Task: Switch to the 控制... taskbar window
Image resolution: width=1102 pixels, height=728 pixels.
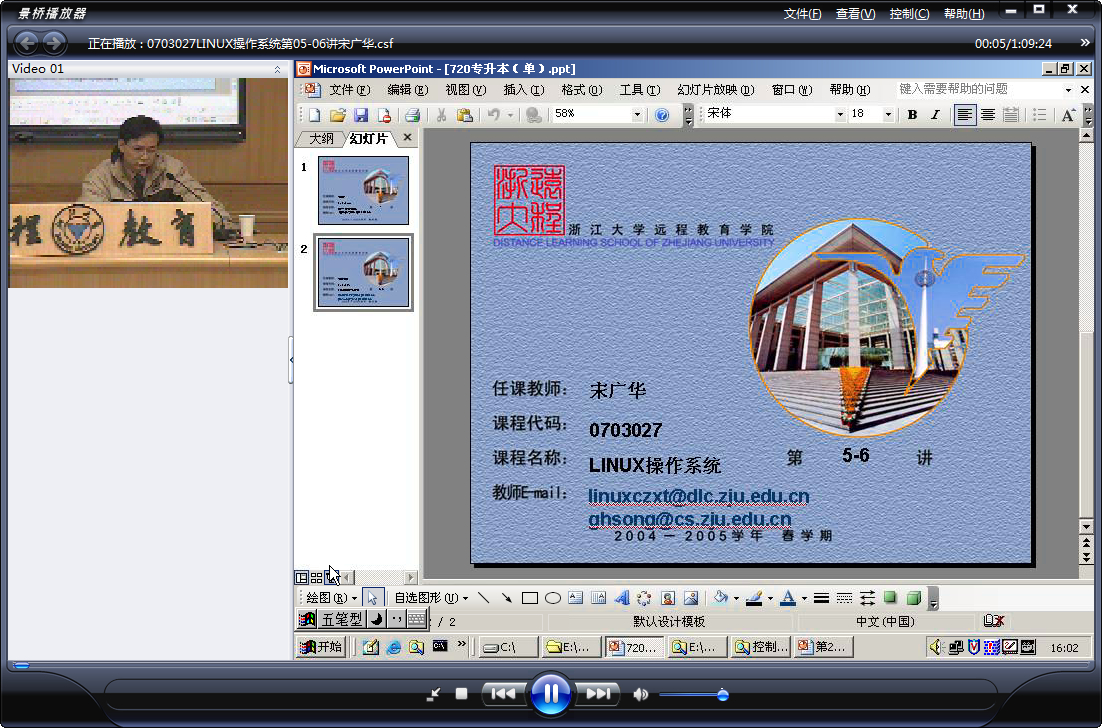Action: click(761, 647)
